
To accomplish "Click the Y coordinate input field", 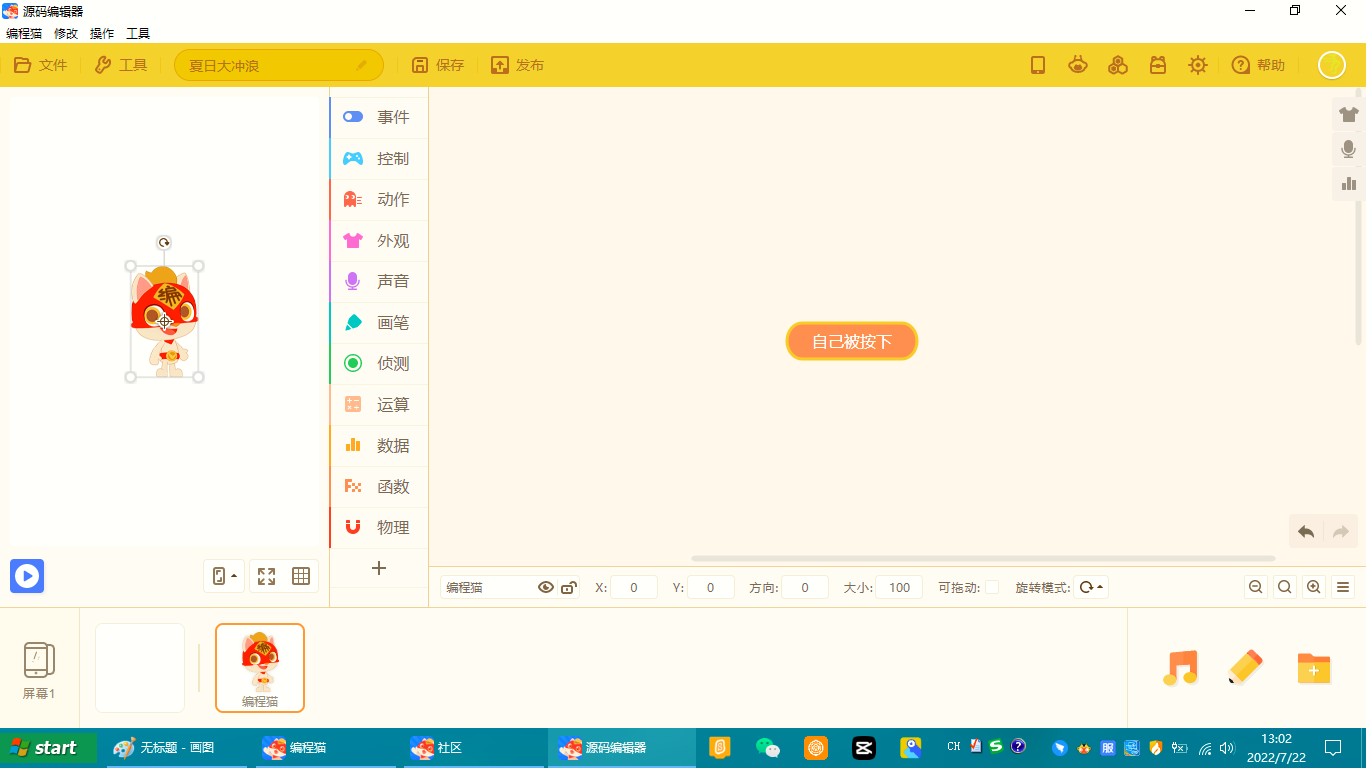I will pos(711,587).
